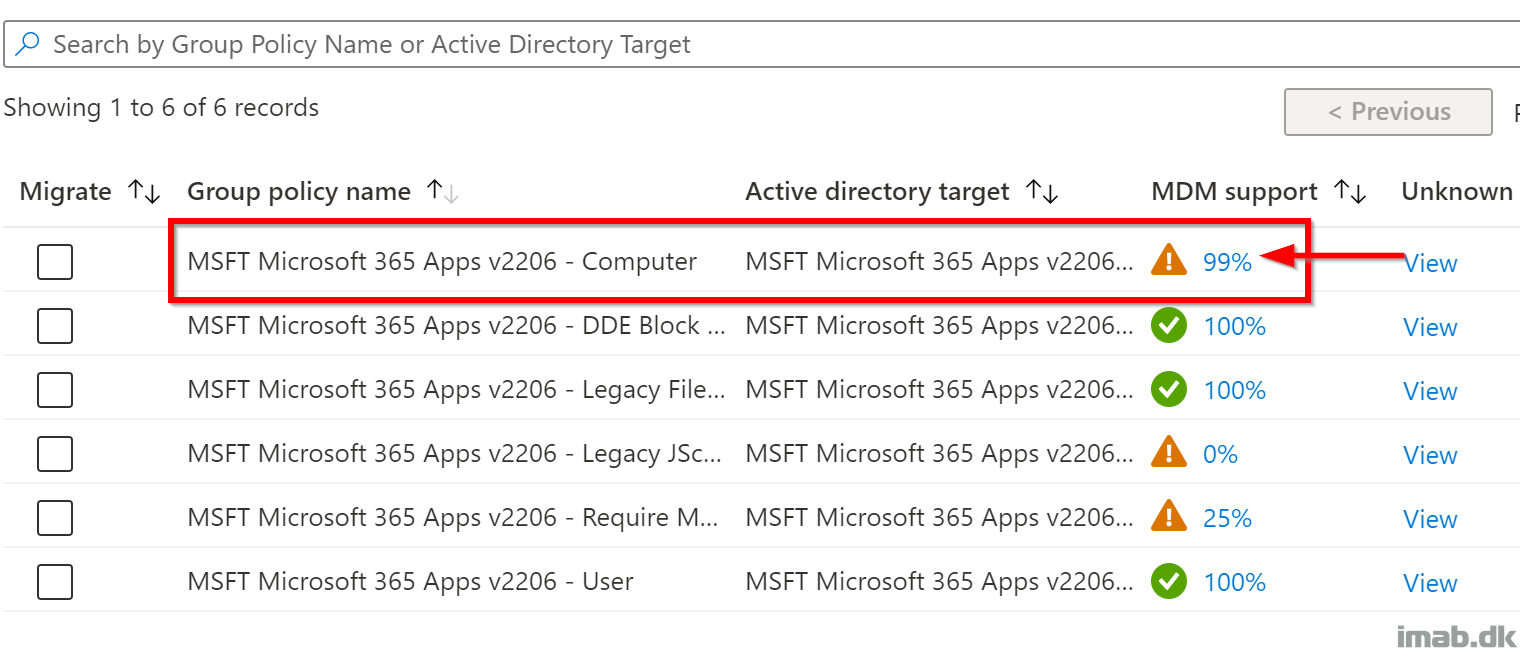The width and height of the screenshot is (1520, 649).
Task: Check Migrate box for DDE Block policy
Action: click(x=55, y=326)
